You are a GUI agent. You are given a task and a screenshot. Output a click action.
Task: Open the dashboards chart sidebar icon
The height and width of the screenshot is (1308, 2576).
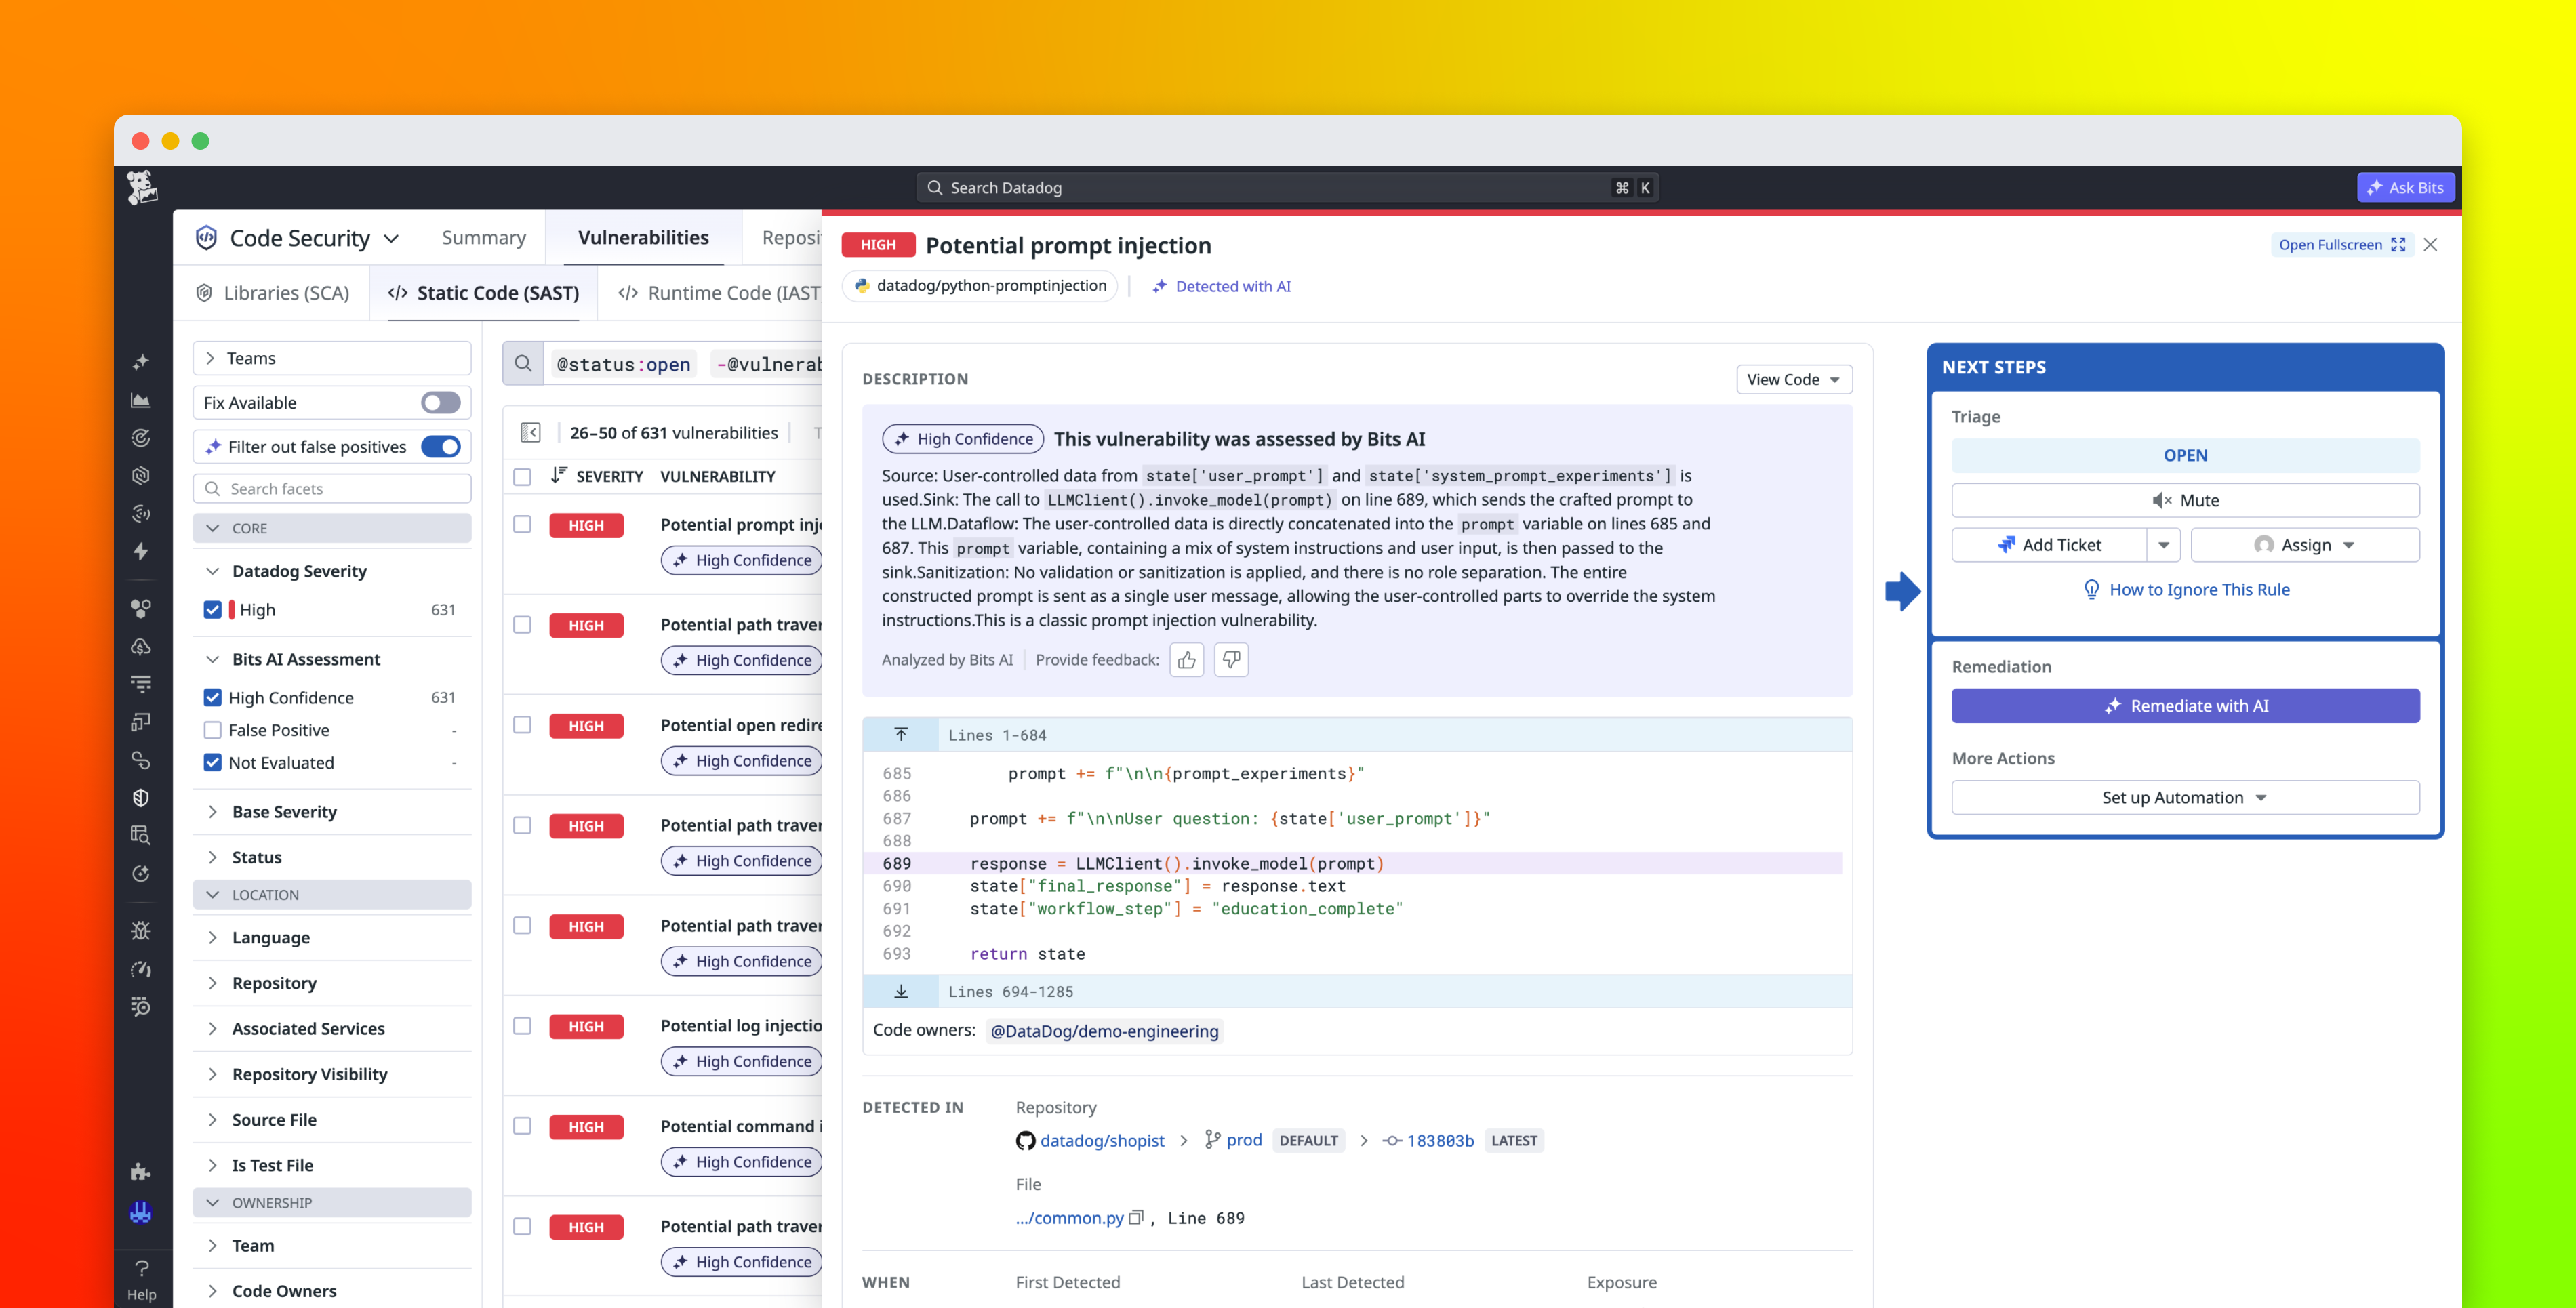coord(141,400)
